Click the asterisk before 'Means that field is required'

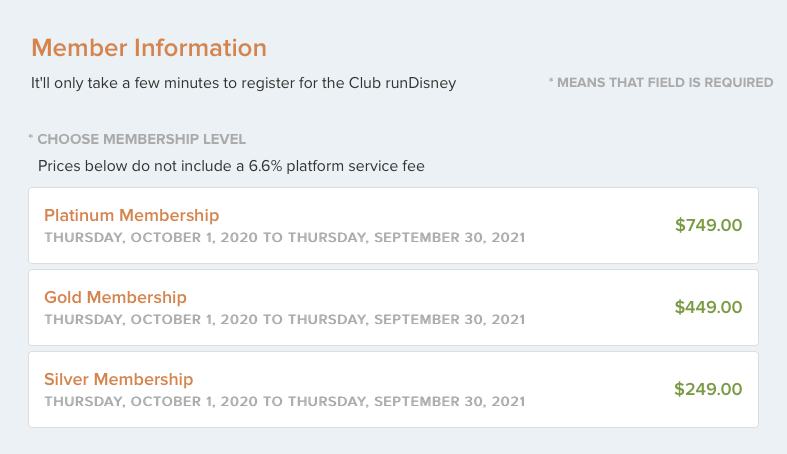551,82
